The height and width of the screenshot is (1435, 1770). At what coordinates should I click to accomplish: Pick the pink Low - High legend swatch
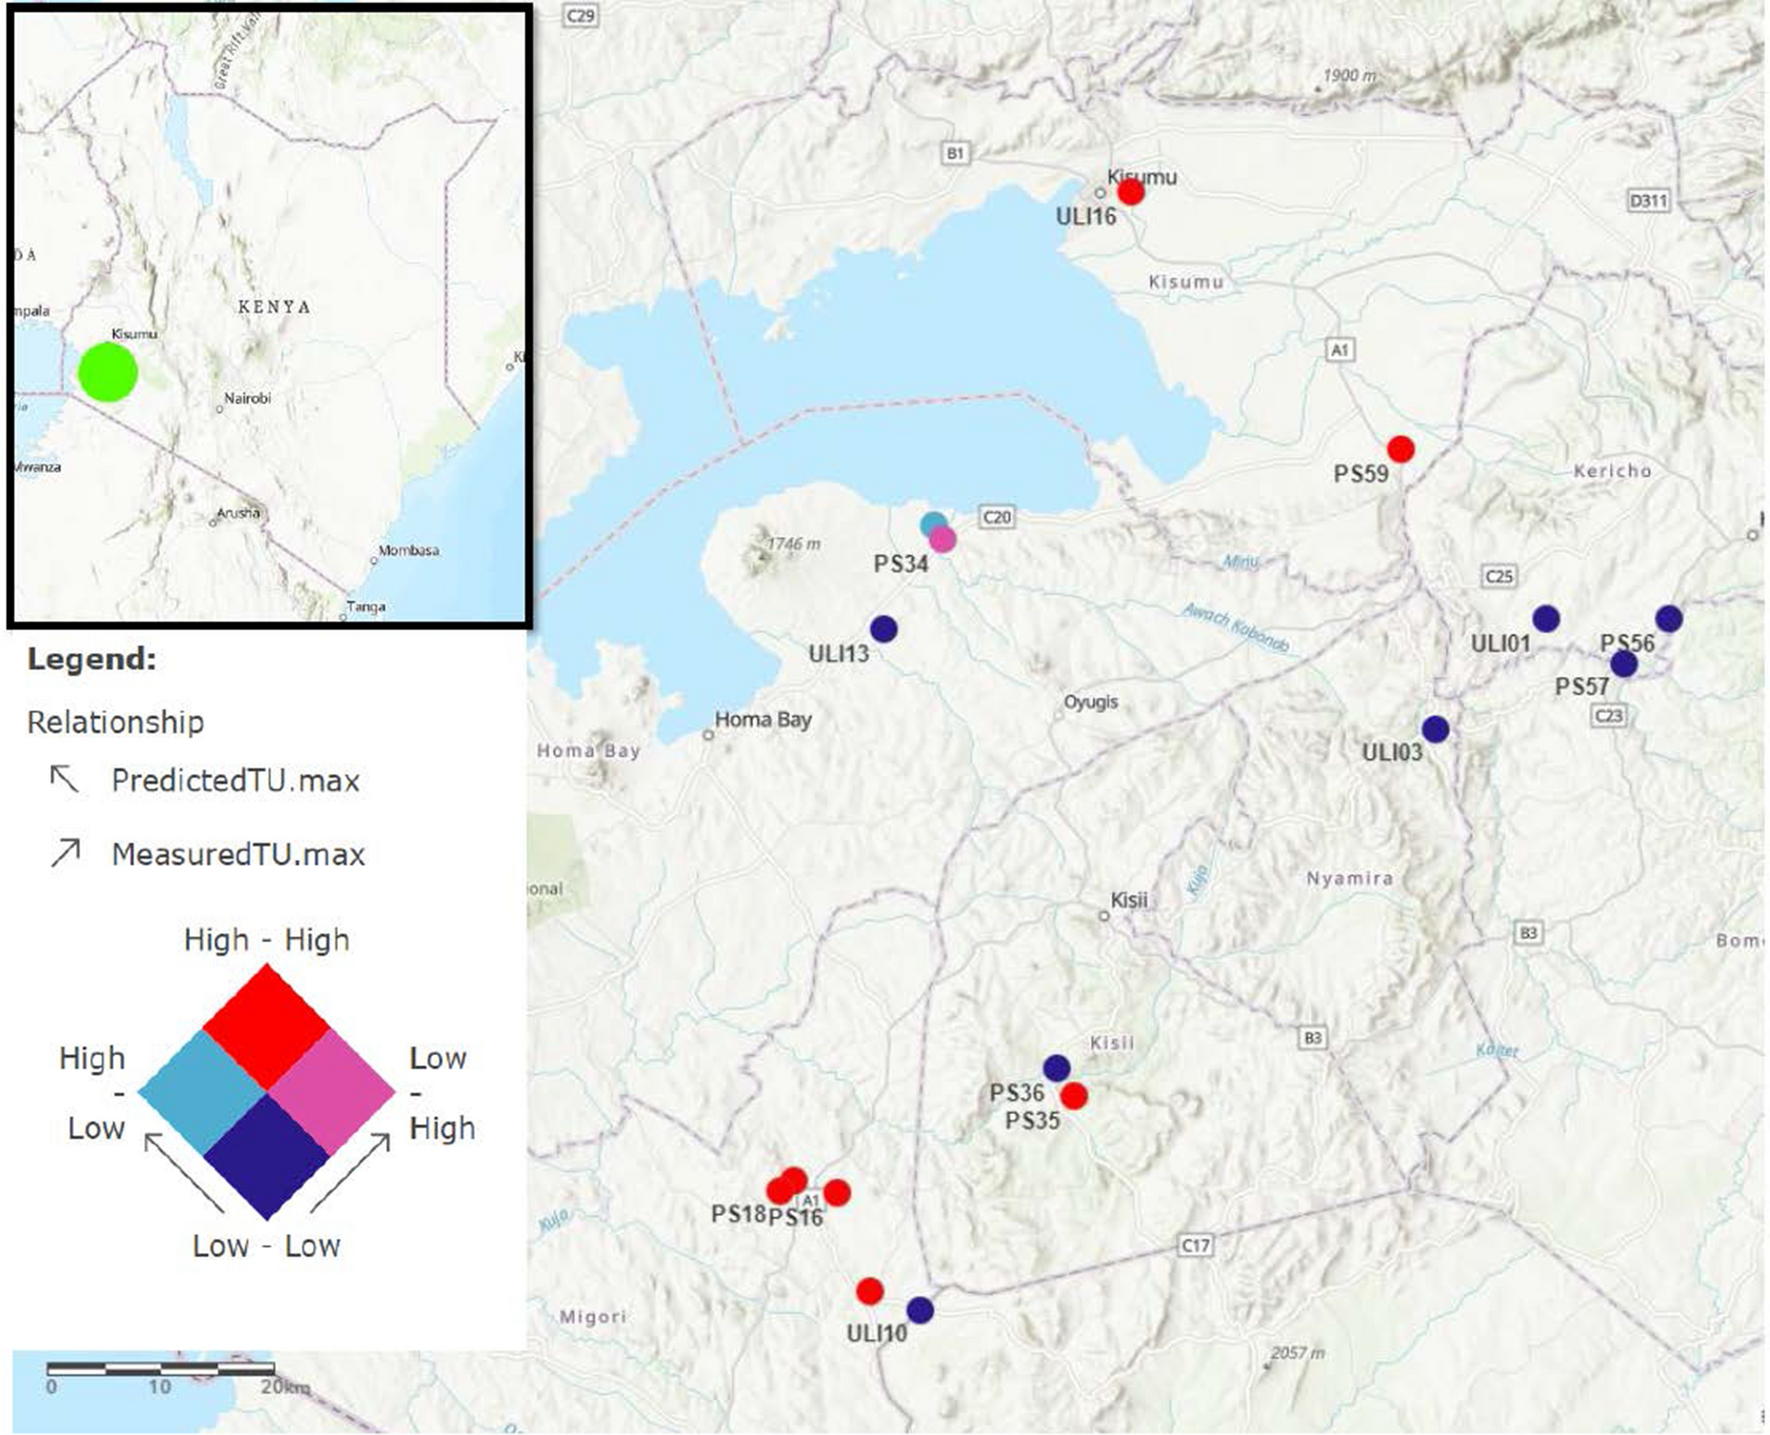332,1092
